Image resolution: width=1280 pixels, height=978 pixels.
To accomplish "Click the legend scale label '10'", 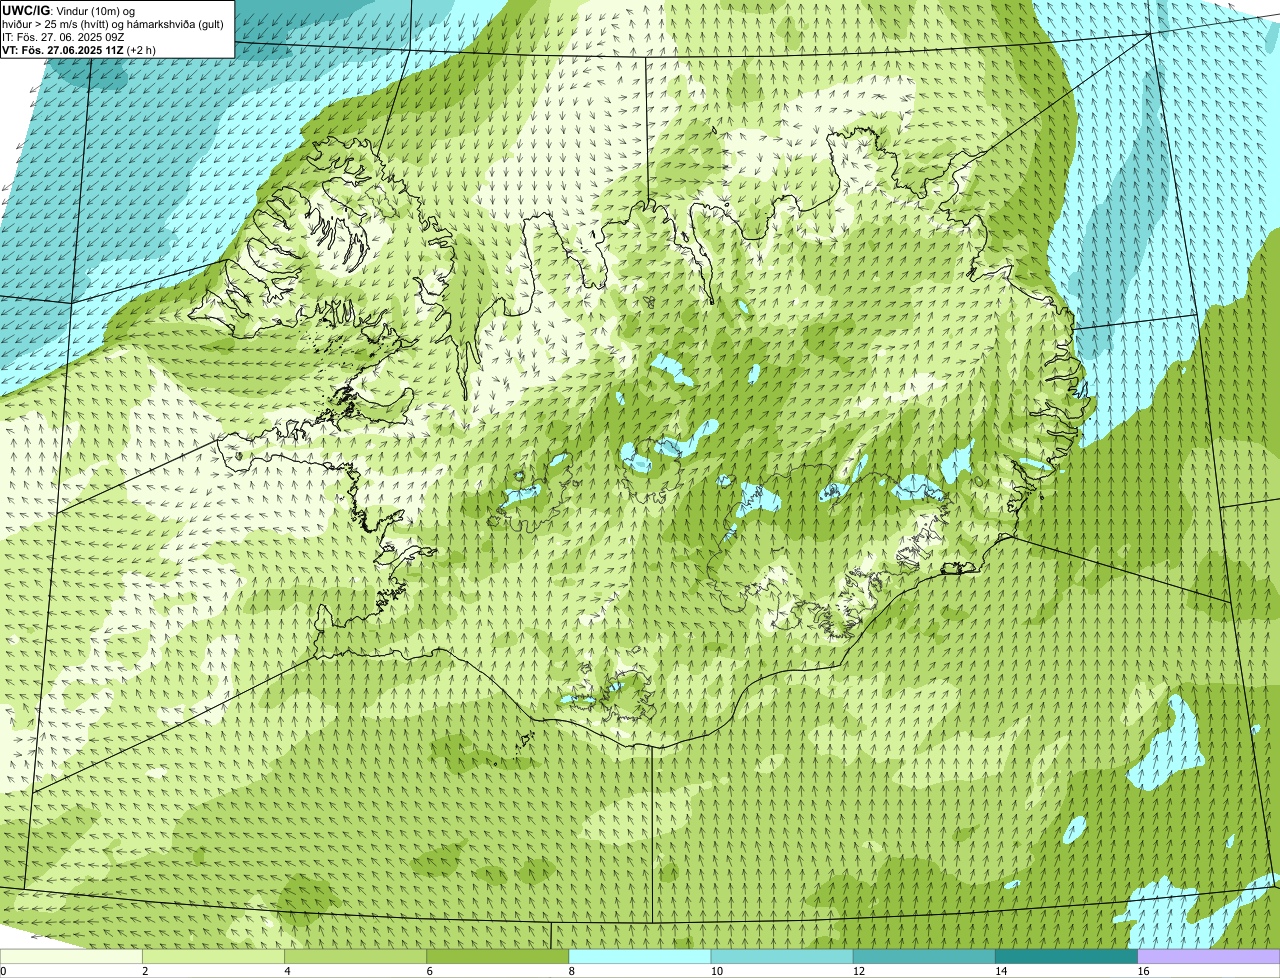I will (716, 971).
